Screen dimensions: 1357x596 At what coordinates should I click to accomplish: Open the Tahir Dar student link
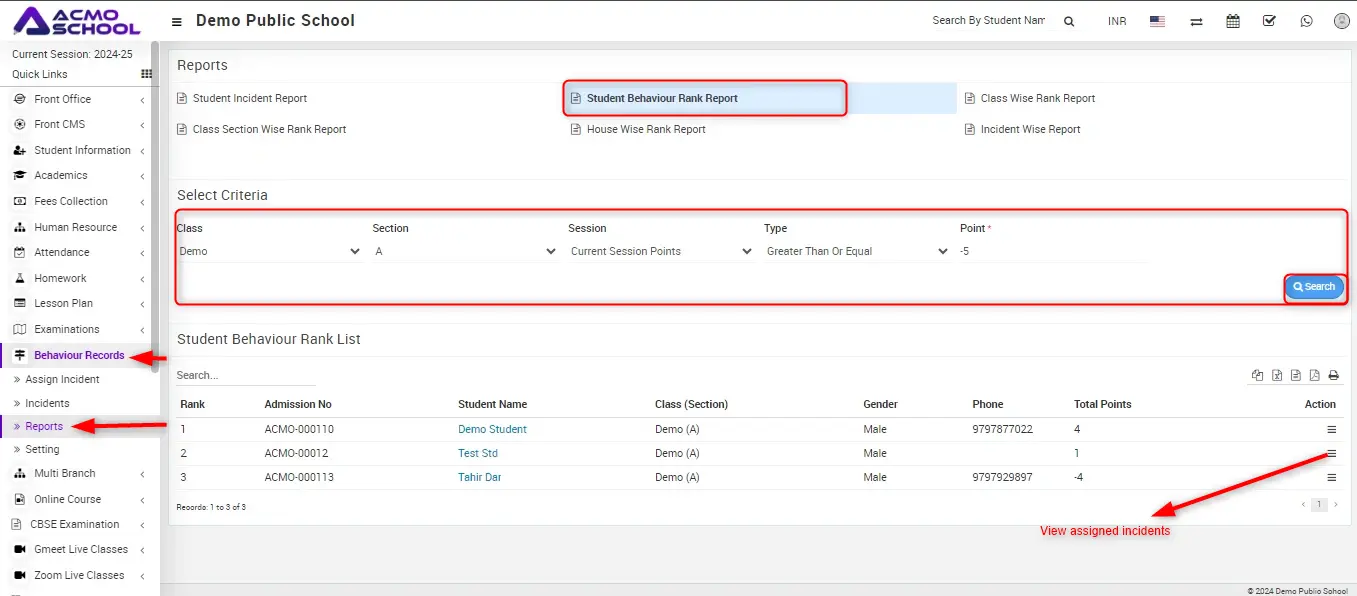tap(479, 478)
